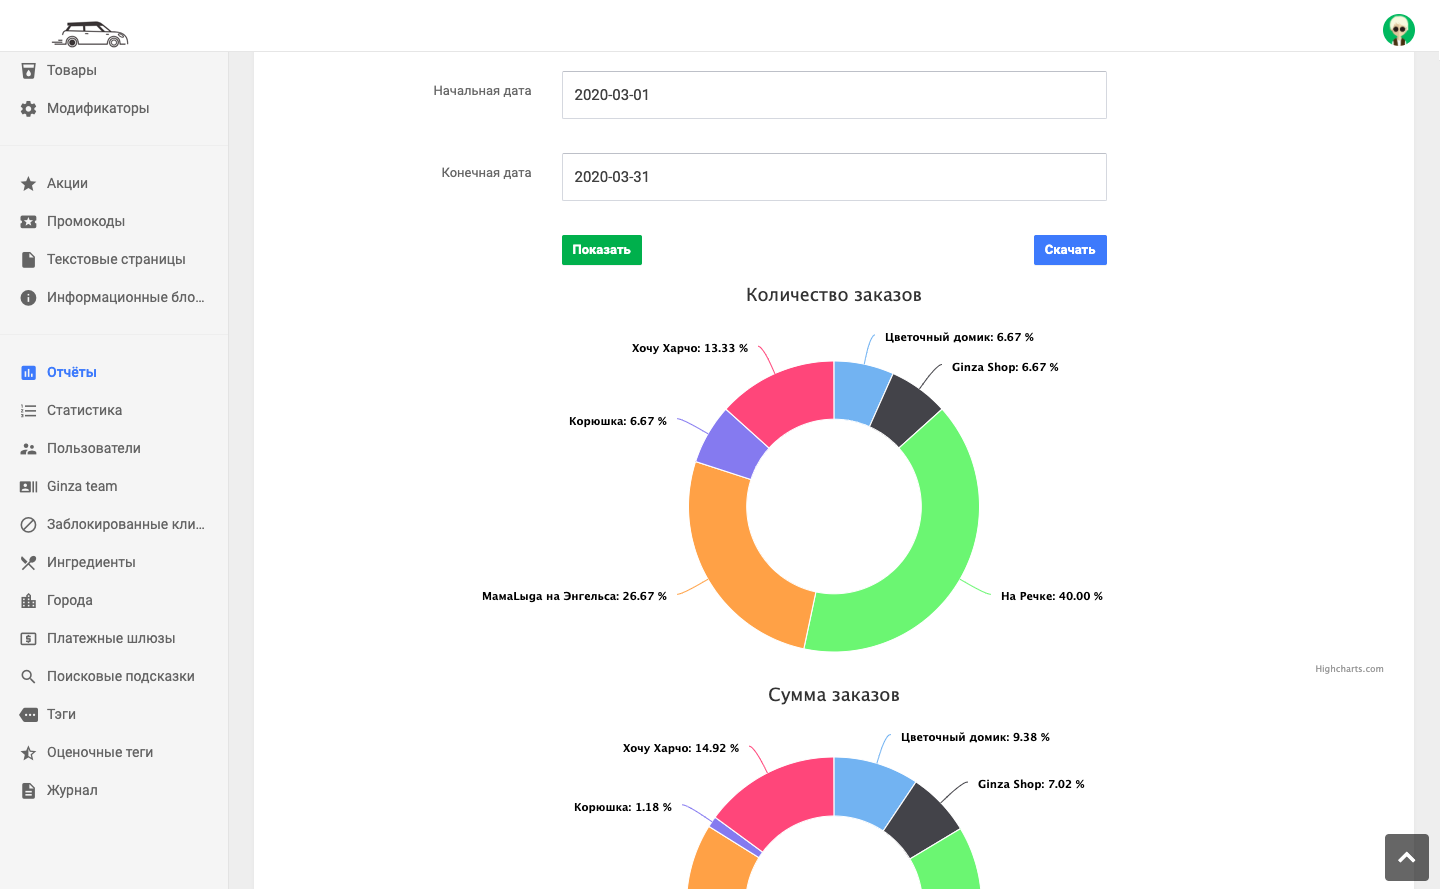Open the Статистика menu item
The image size is (1440, 889).
[x=84, y=410]
